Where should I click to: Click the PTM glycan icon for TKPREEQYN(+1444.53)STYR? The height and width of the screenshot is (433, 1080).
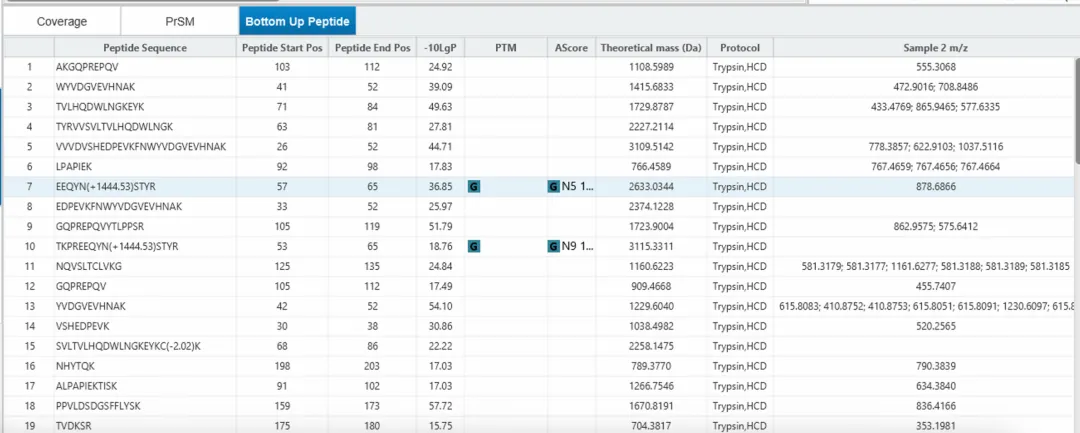(474, 246)
